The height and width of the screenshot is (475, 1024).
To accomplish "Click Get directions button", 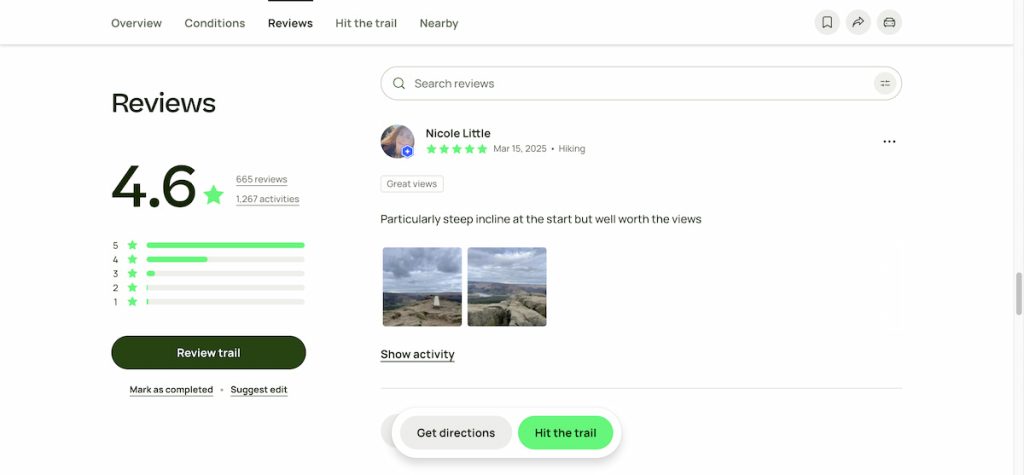I will click(x=456, y=433).
